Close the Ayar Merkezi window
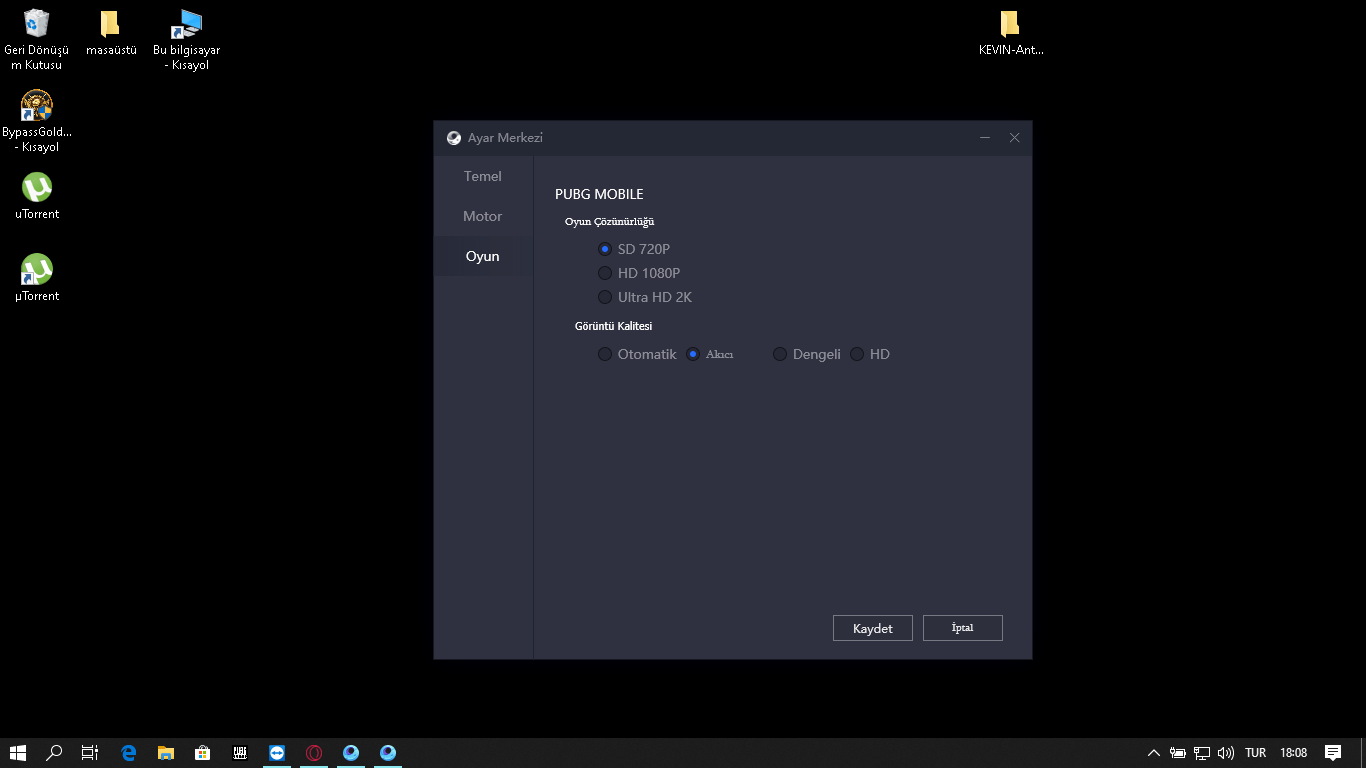The height and width of the screenshot is (768, 1366). 1015,138
